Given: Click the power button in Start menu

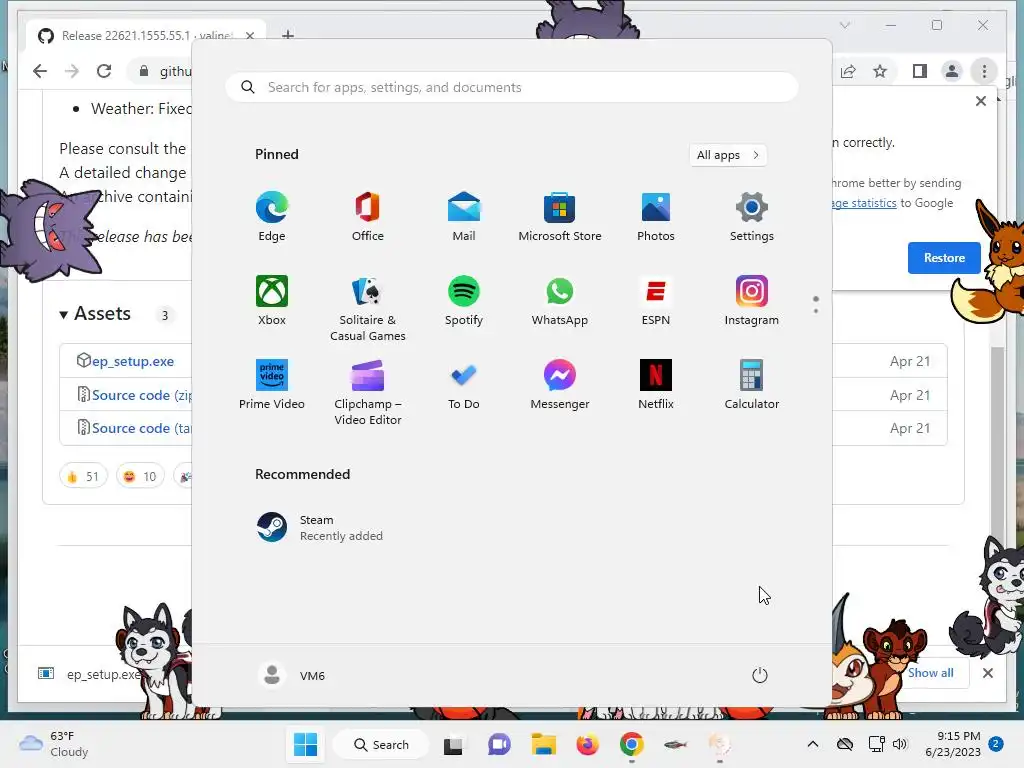Looking at the screenshot, I should [x=760, y=675].
